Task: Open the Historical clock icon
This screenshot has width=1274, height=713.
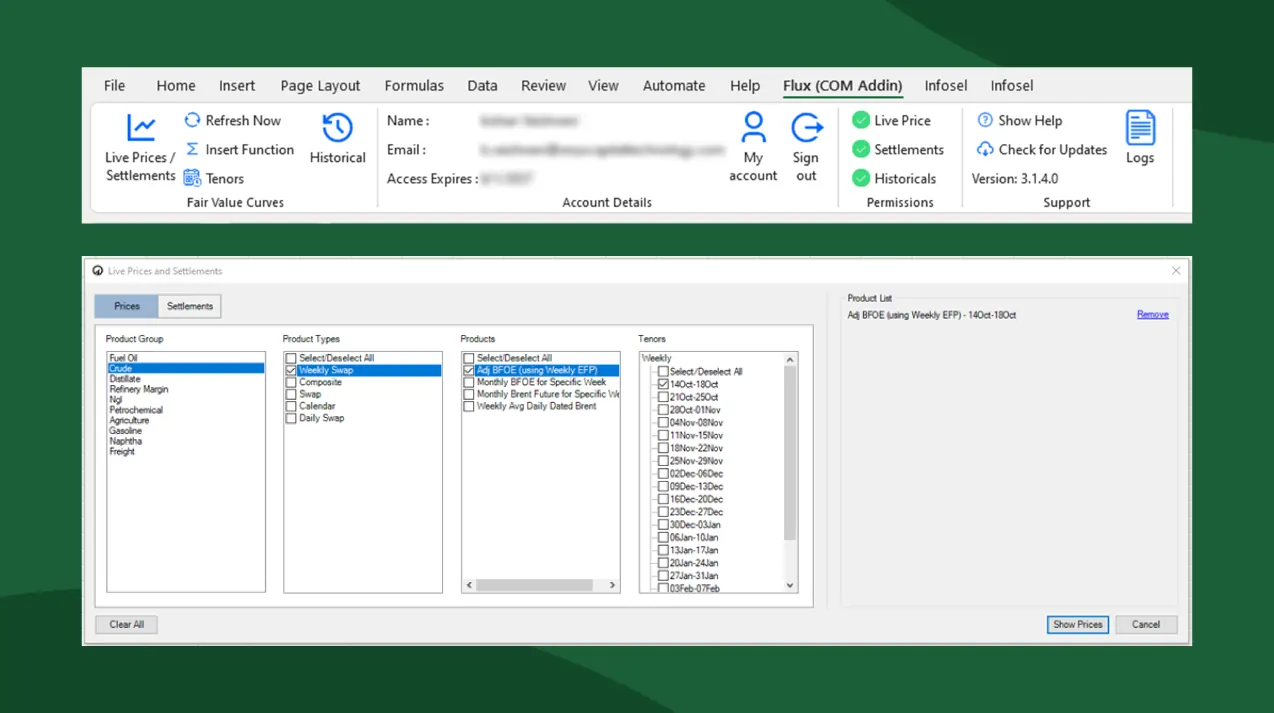Action: [x=337, y=128]
